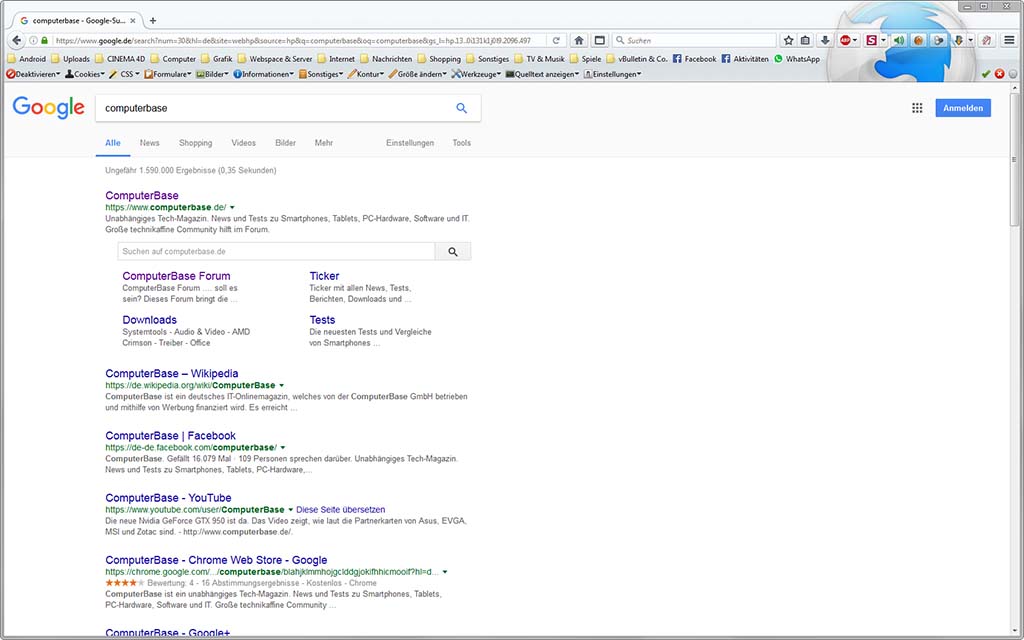Viewport: 1024px width, 640px height.
Task: Open the Mehr search menu
Action: click(x=324, y=143)
